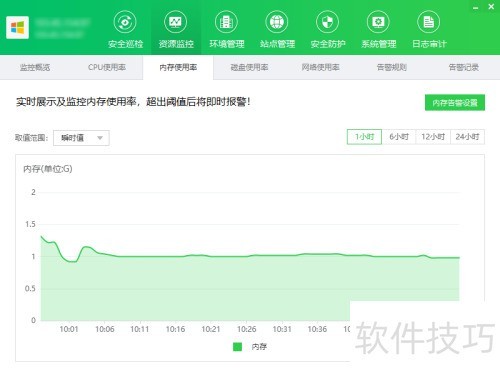Switch to the 磁盘使用率 tab

(x=249, y=67)
